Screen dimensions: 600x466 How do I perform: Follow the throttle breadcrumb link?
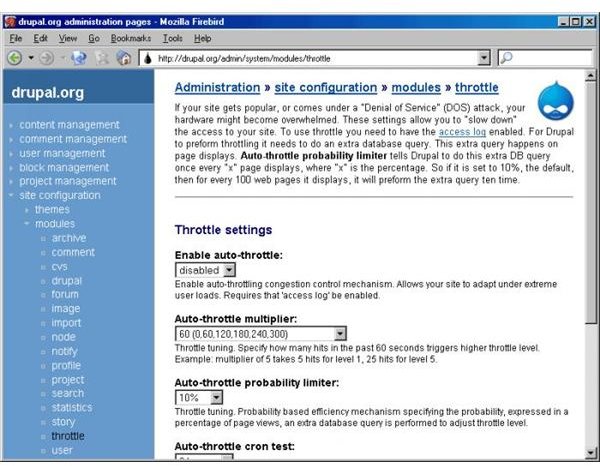point(476,88)
